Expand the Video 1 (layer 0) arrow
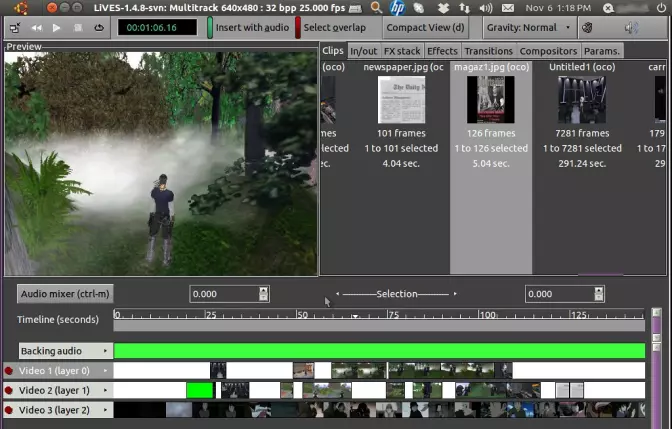672x429 pixels. point(105,371)
